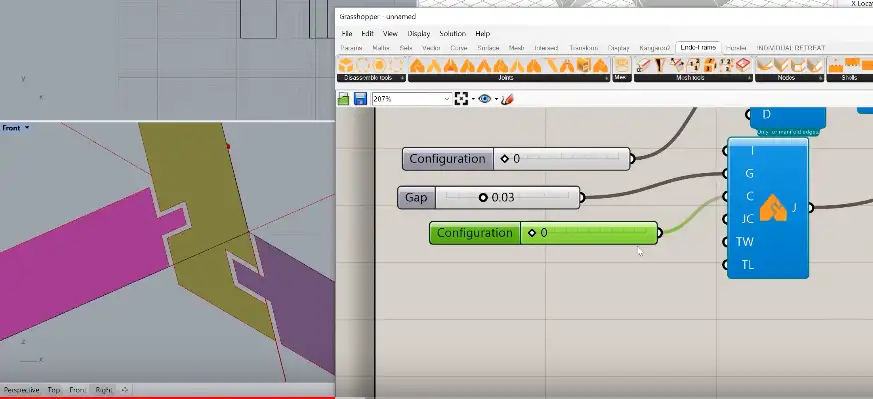Switch to the Transform ribbon tab
The width and height of the screenshot is (873, 399).
click(x=583, y=48)
